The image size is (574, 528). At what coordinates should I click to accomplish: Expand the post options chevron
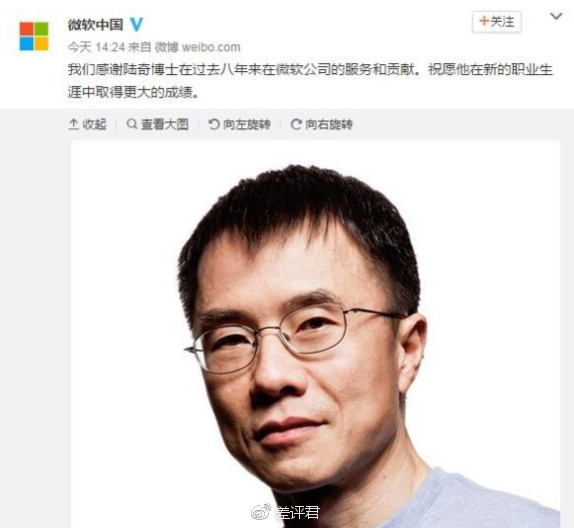pos(556,16)
